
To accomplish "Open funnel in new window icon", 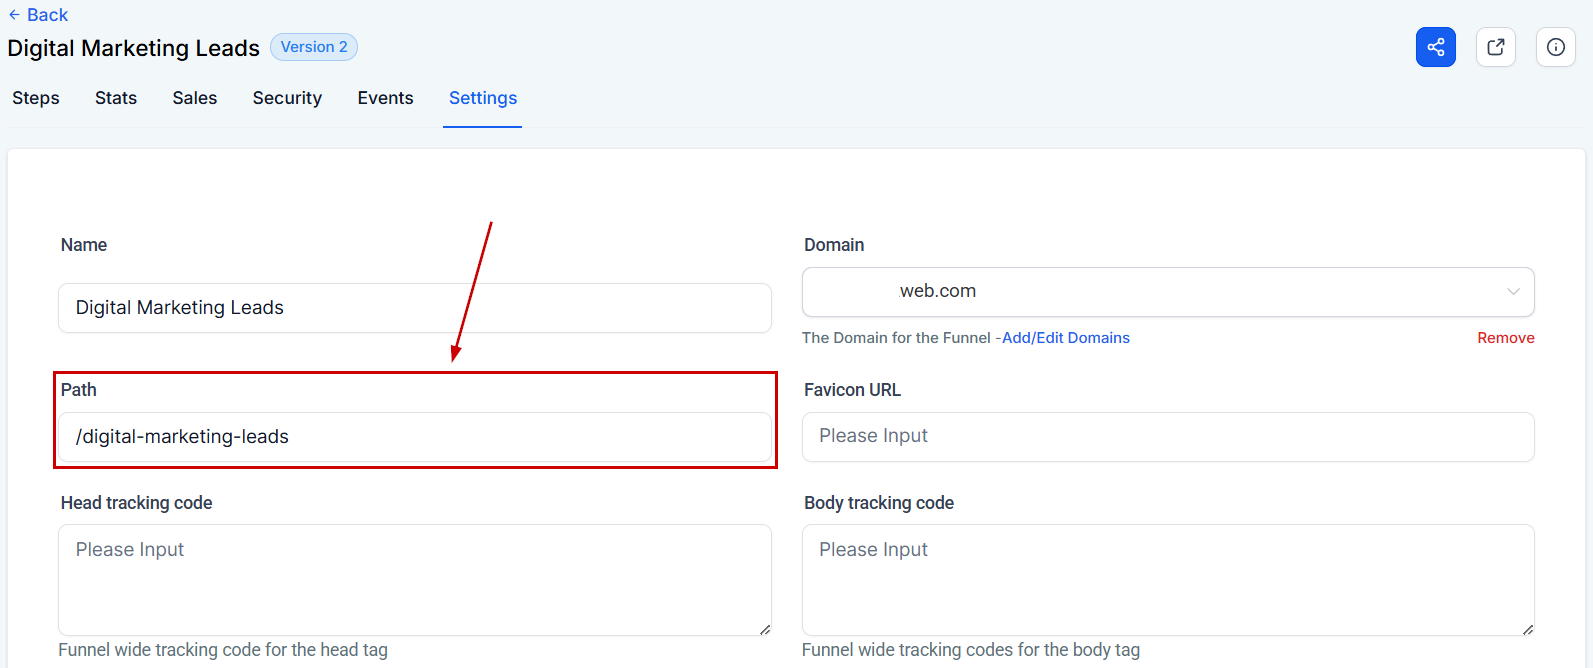I will click(1495, 47).
